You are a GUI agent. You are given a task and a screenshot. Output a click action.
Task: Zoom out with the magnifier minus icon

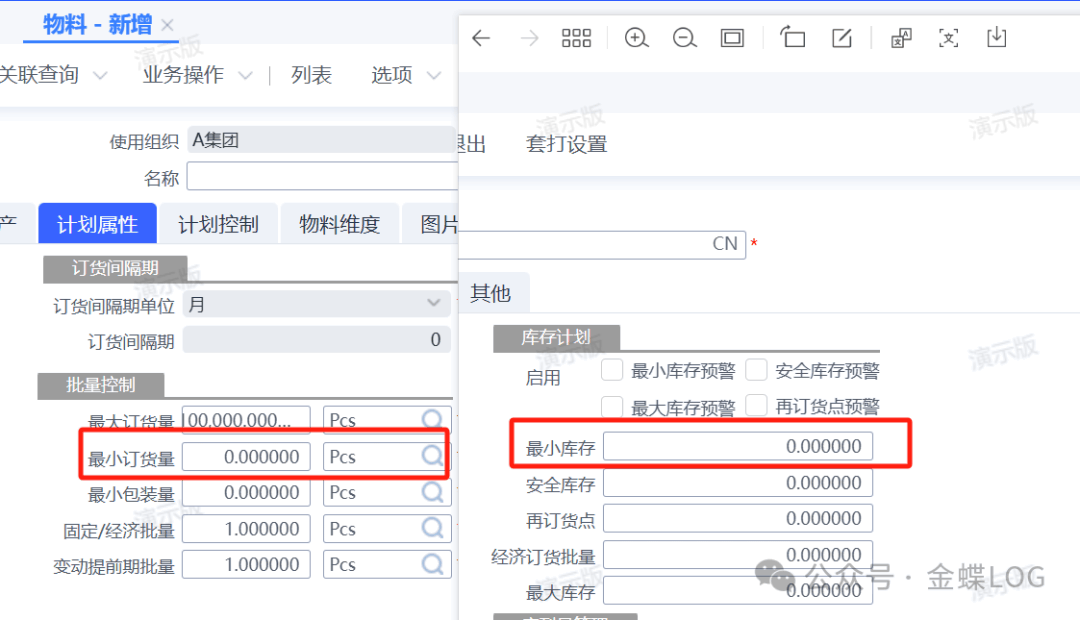point(685,38)
